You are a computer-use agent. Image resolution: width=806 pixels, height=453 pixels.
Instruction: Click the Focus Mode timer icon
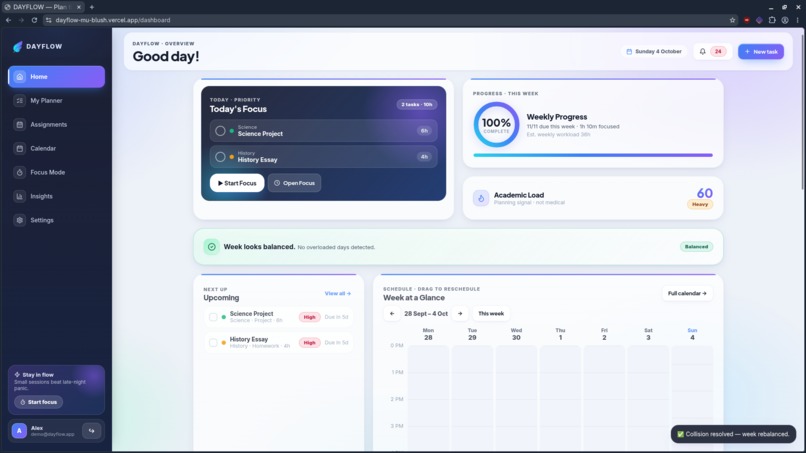[x=20, y=172]
